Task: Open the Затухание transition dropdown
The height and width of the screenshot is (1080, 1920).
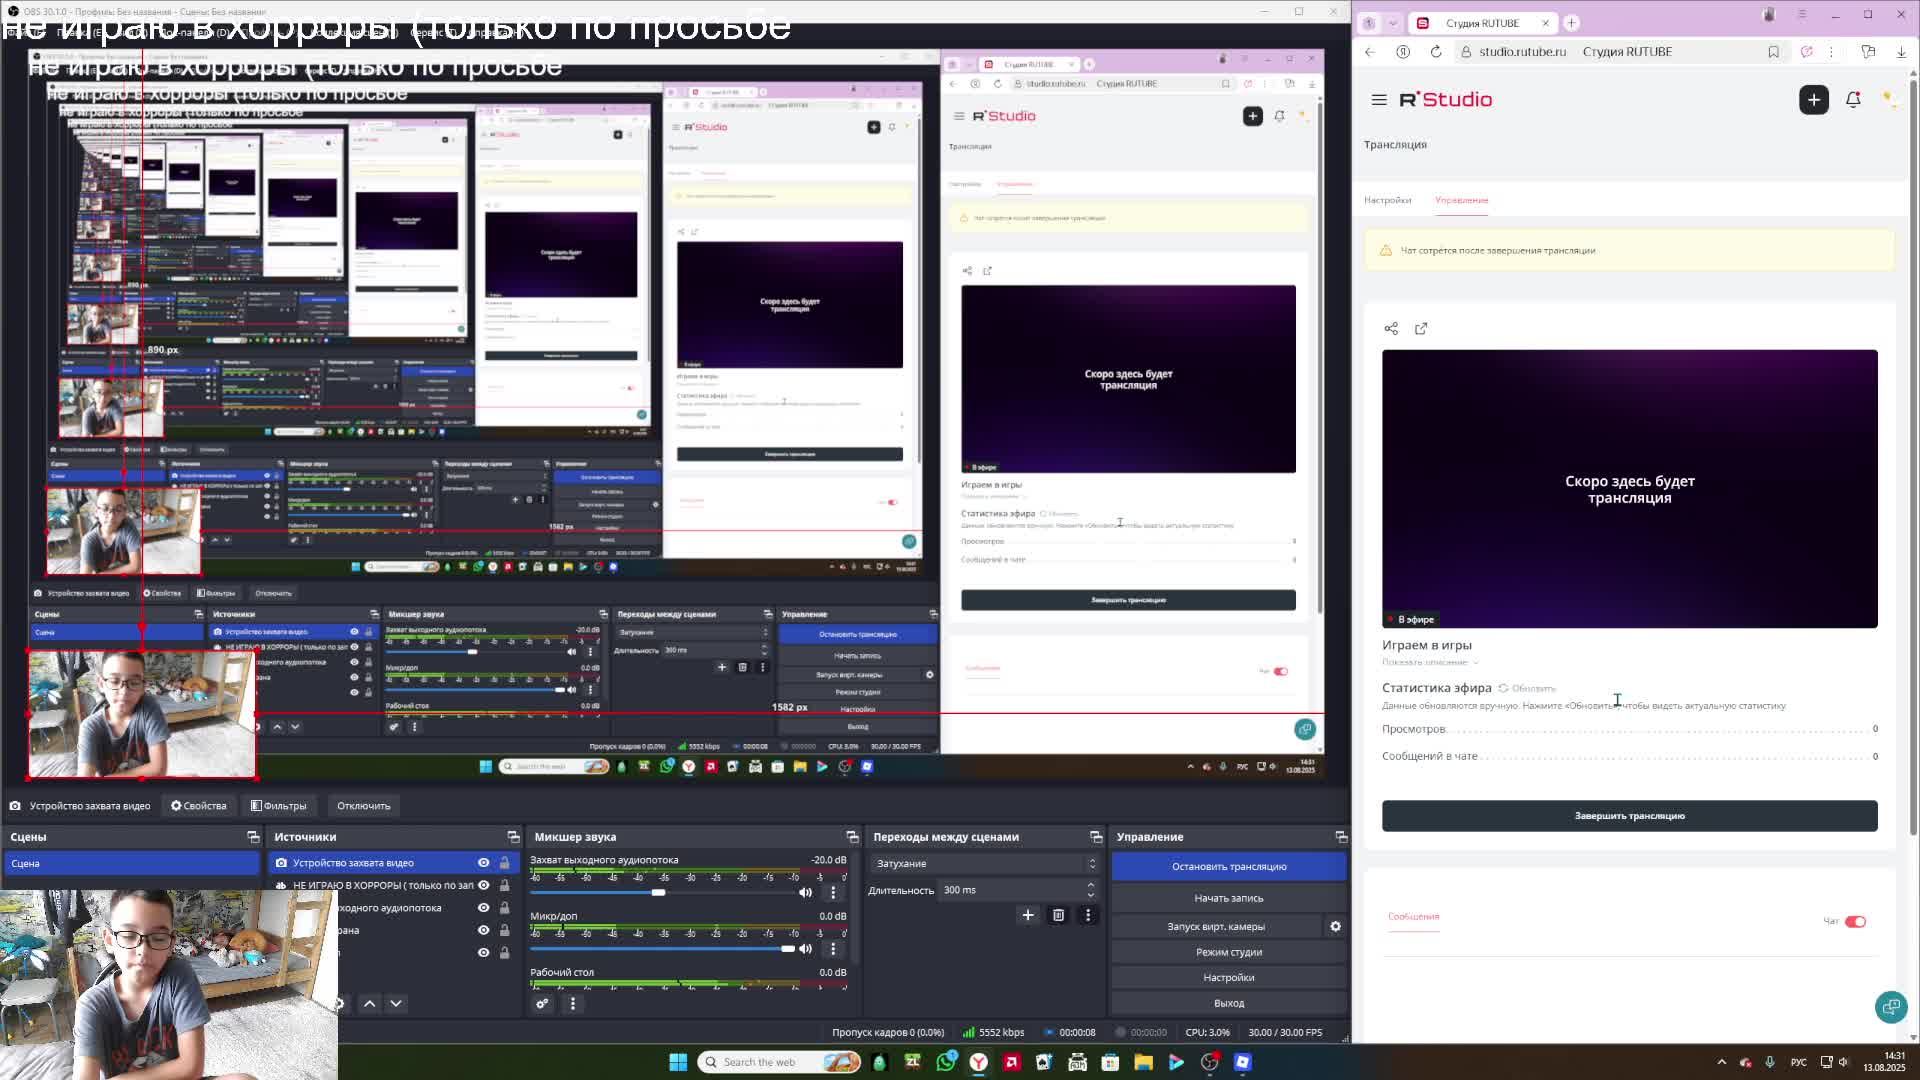Action: point(985,864)
